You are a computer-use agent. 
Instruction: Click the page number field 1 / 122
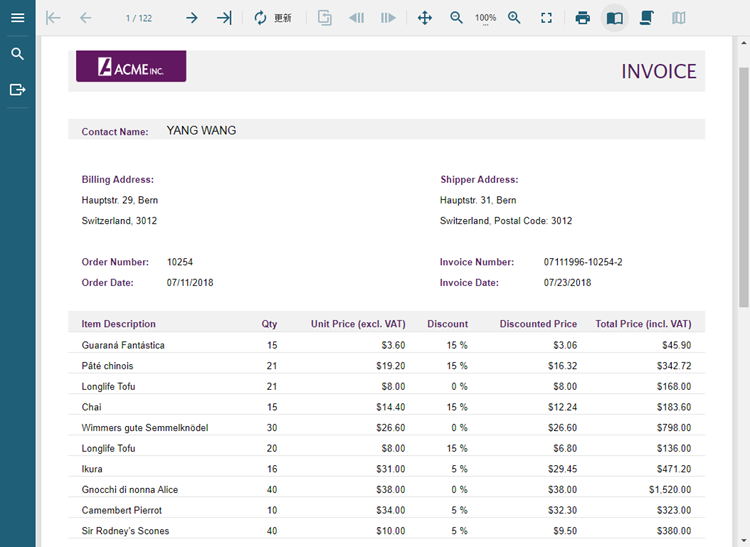click(139, 18)
